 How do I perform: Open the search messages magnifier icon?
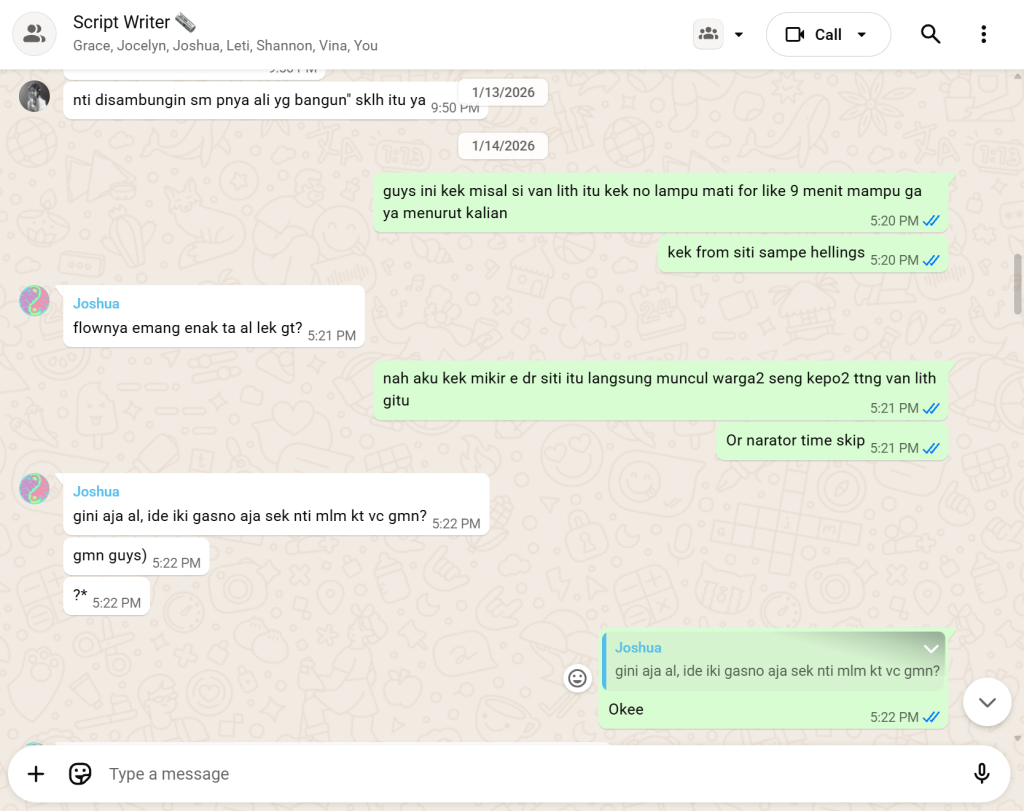tap(930, 34)
